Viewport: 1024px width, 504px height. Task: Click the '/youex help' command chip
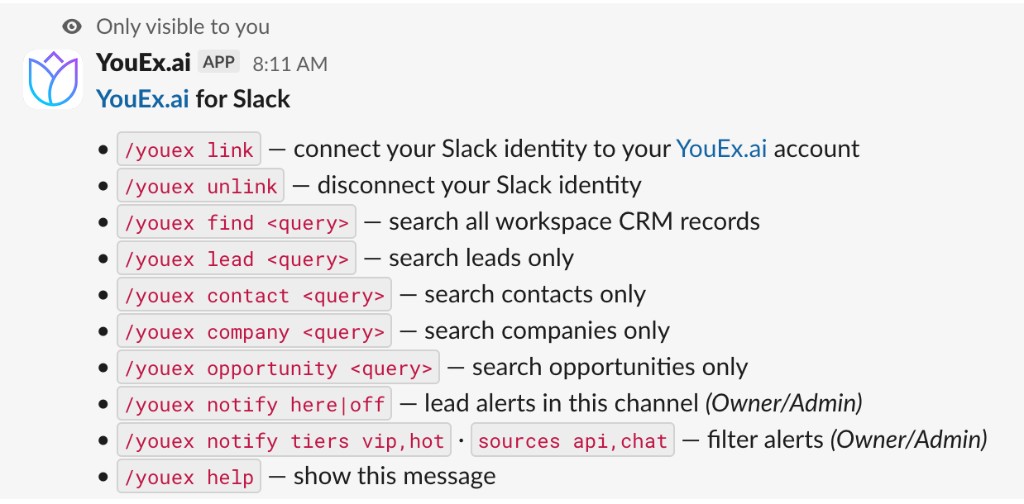[189, 477]
